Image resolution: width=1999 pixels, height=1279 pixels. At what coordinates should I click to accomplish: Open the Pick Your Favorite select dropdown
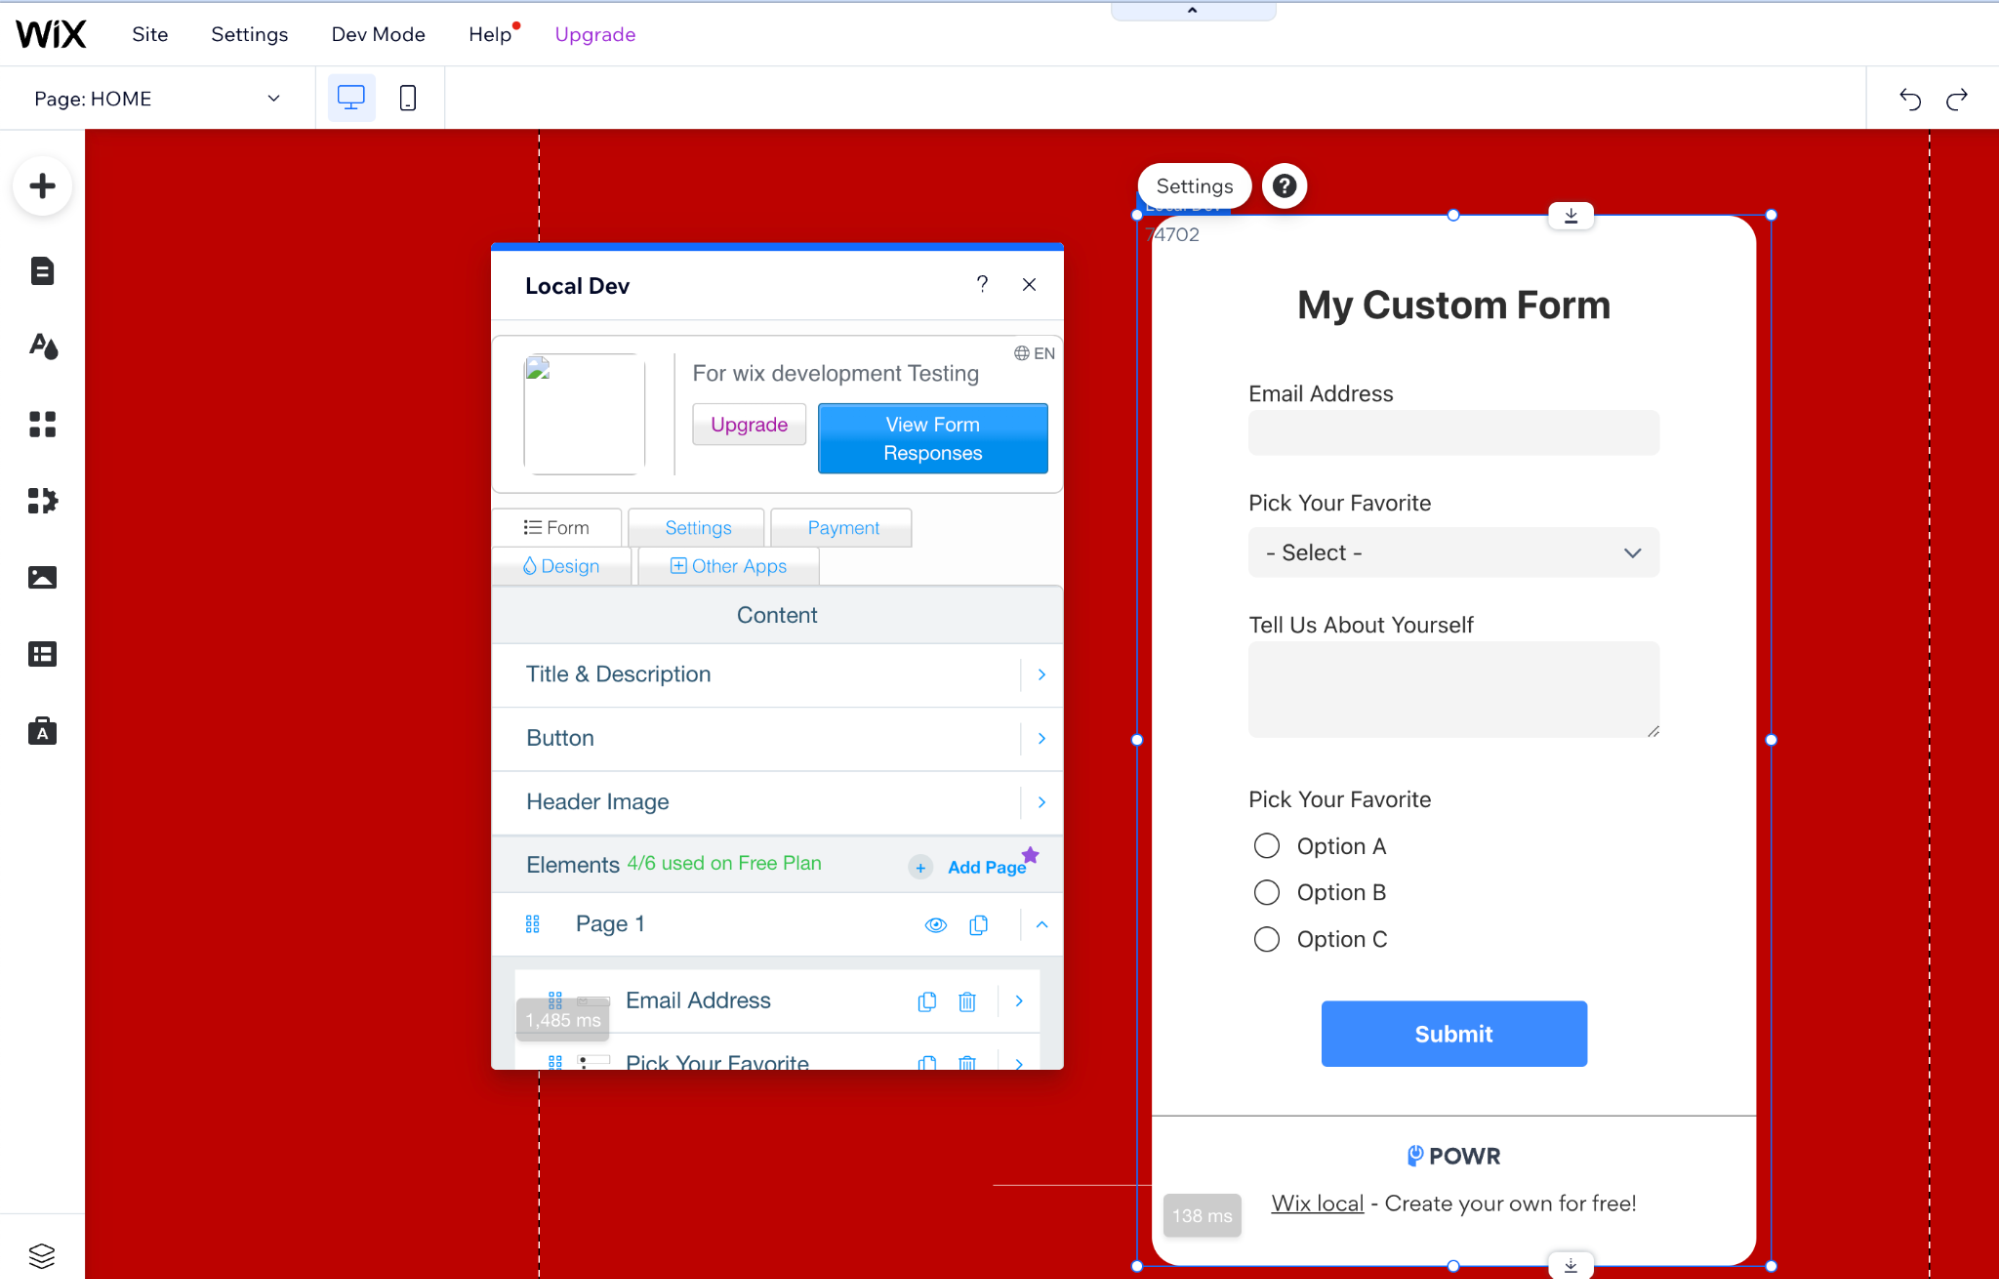(x=1452, y=553)
